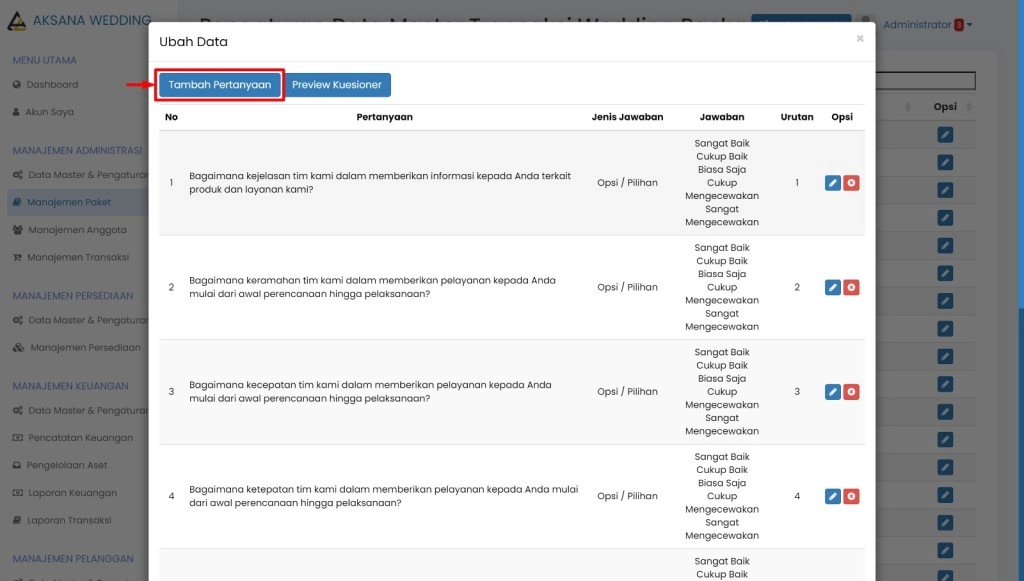Edit question 1 with pencil icon

click(832, 183)
